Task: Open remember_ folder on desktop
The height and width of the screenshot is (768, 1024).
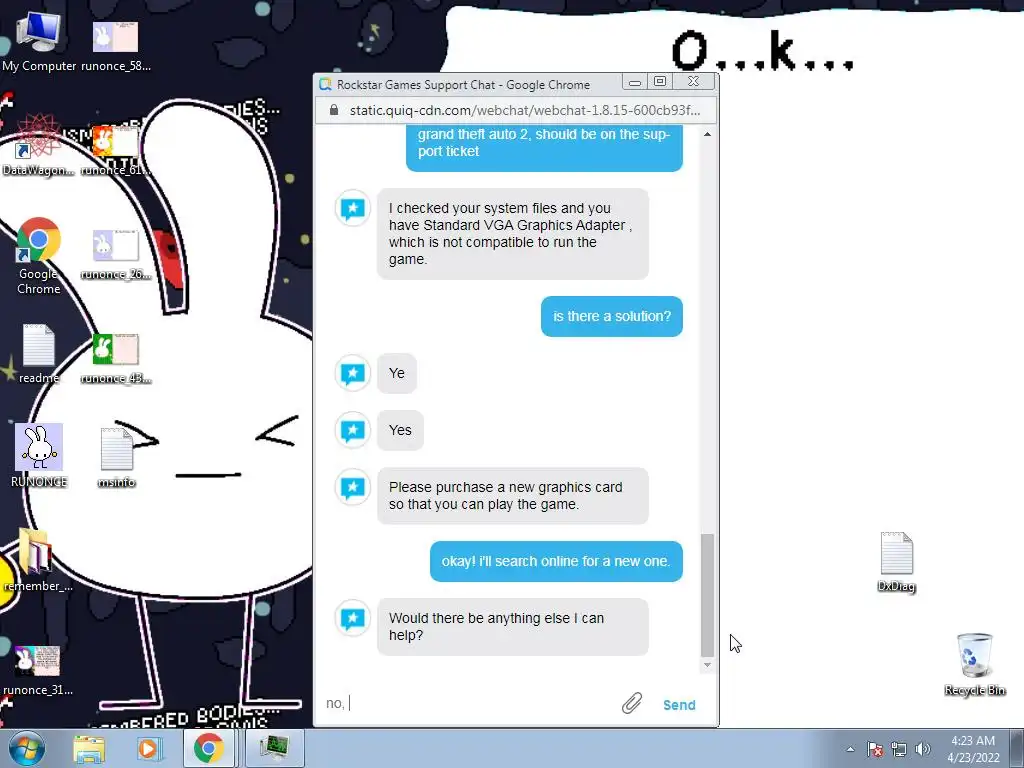Action: point(37,560)
